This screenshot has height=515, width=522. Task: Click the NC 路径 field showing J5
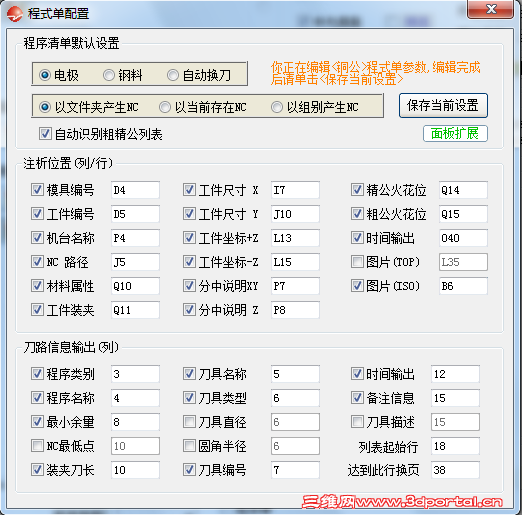point(135,262)
